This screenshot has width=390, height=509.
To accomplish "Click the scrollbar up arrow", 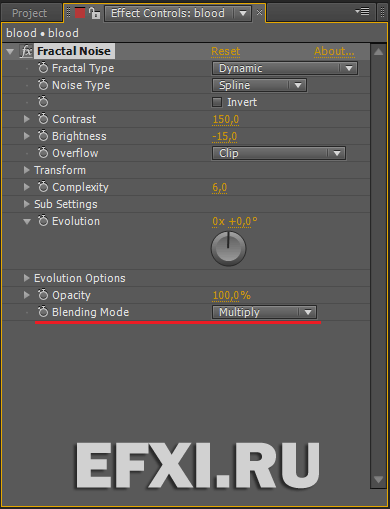I will click(x=379, y=52).
